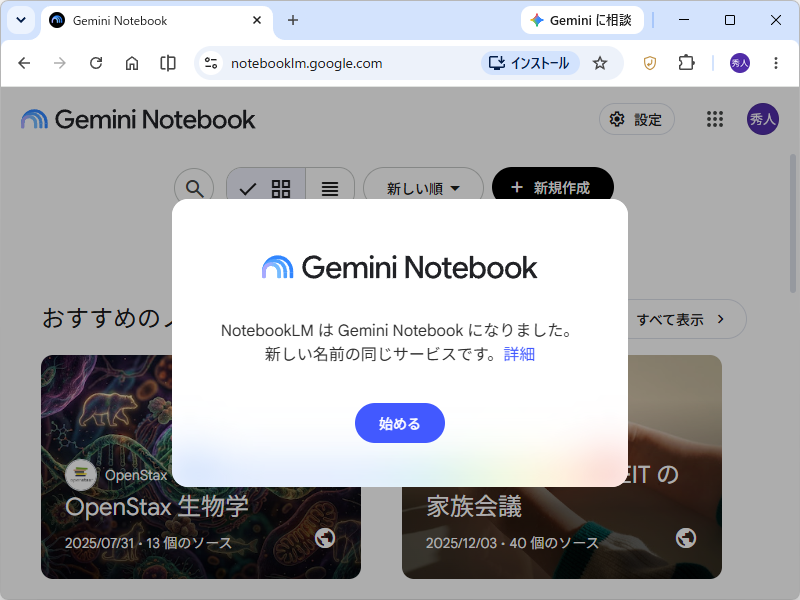Open the tab search dropdown arrow
The height and width of the screenshot is (600, 800).
[21, 20]
